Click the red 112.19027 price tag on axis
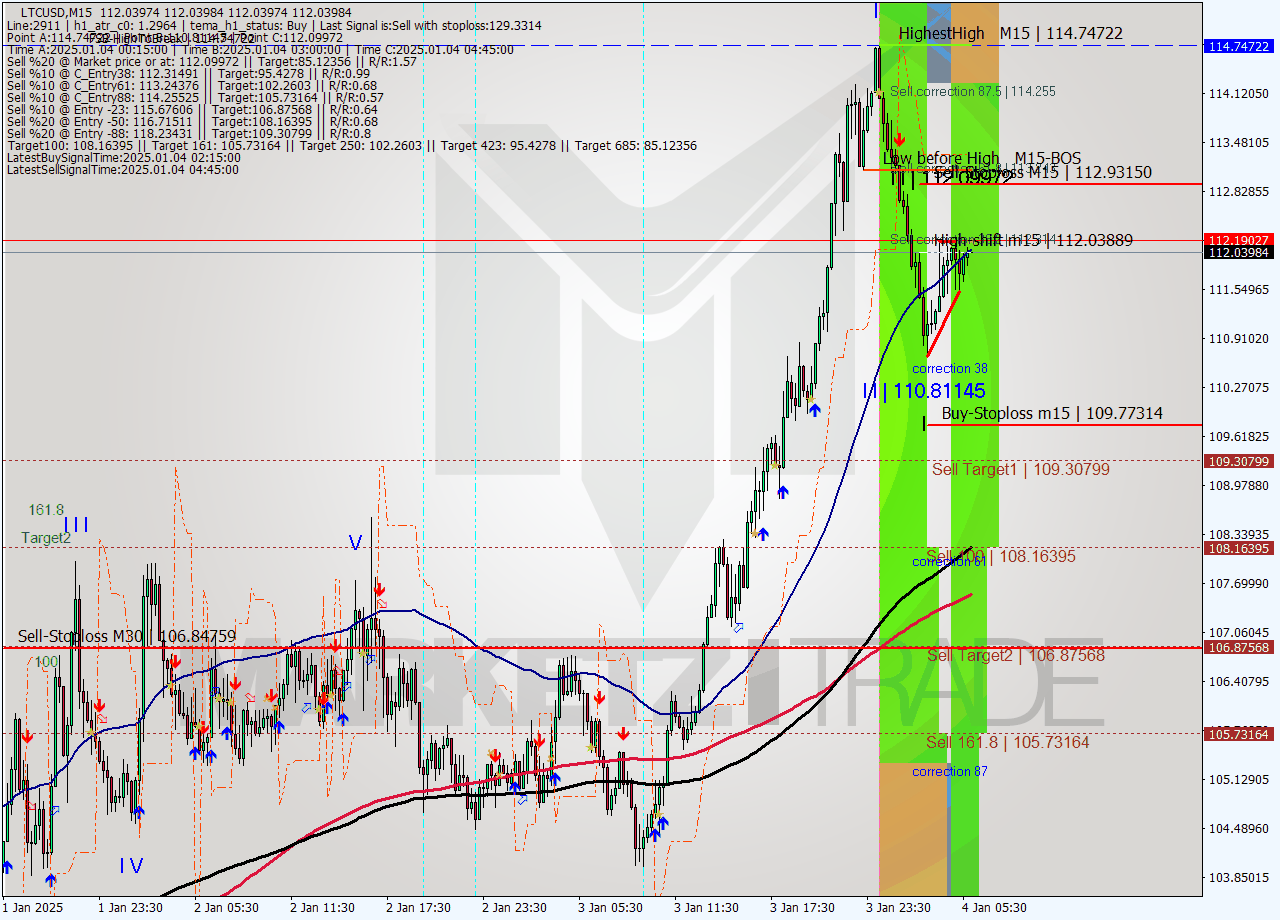The height and width of the screenshot is (920, 1280). (1240, 240)
